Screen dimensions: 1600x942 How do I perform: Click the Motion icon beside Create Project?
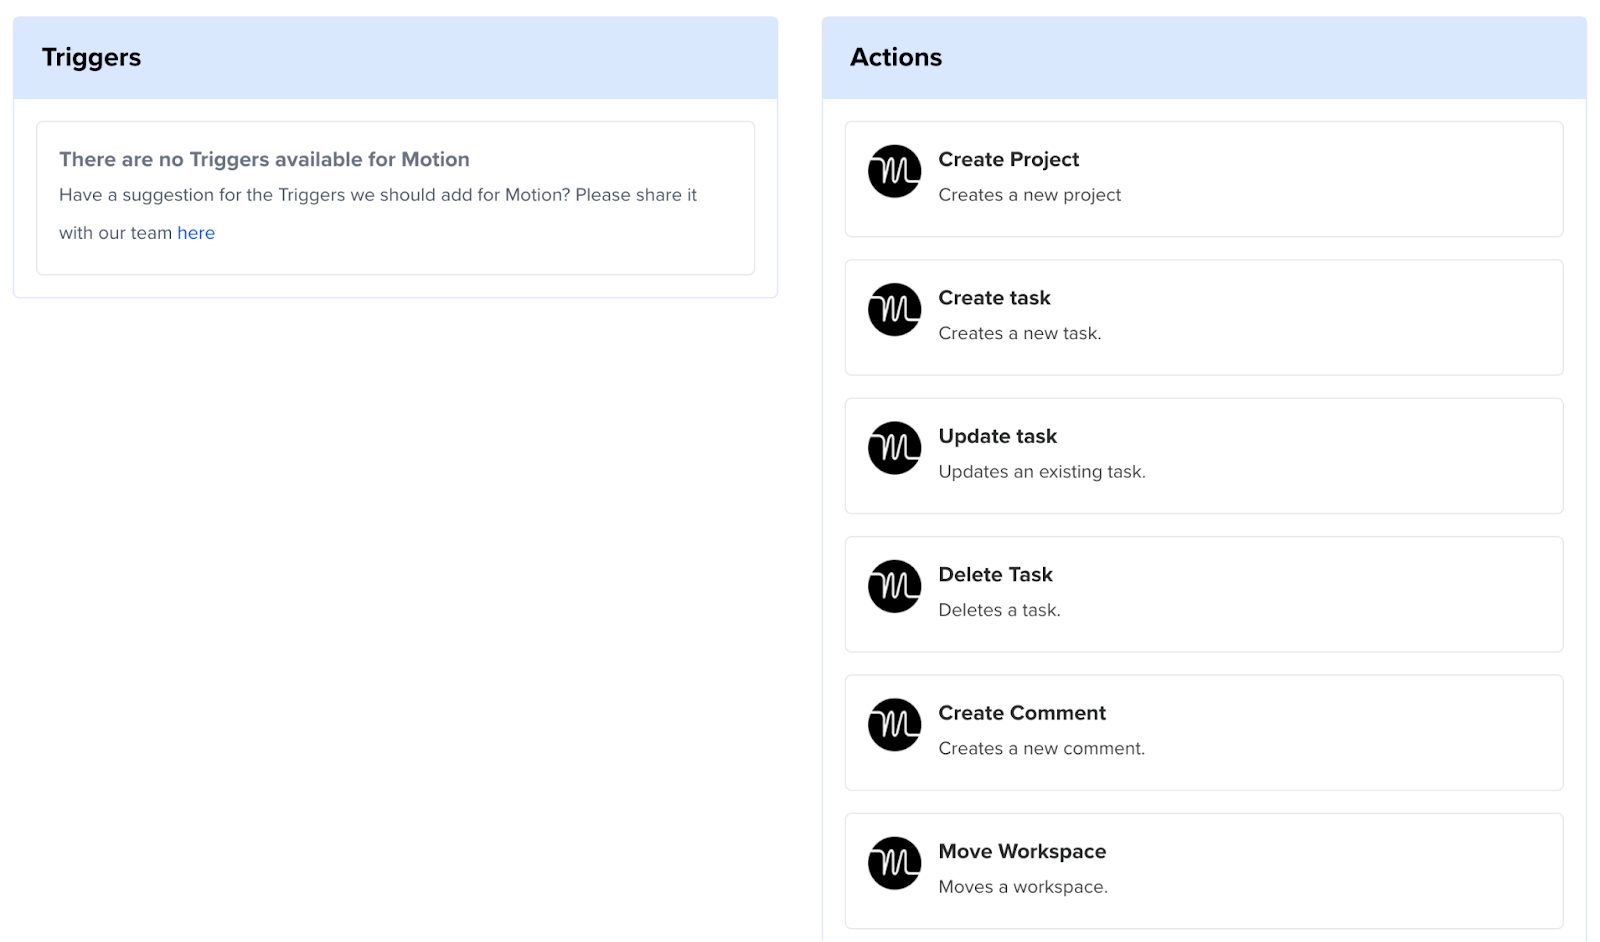click(894, 171)
